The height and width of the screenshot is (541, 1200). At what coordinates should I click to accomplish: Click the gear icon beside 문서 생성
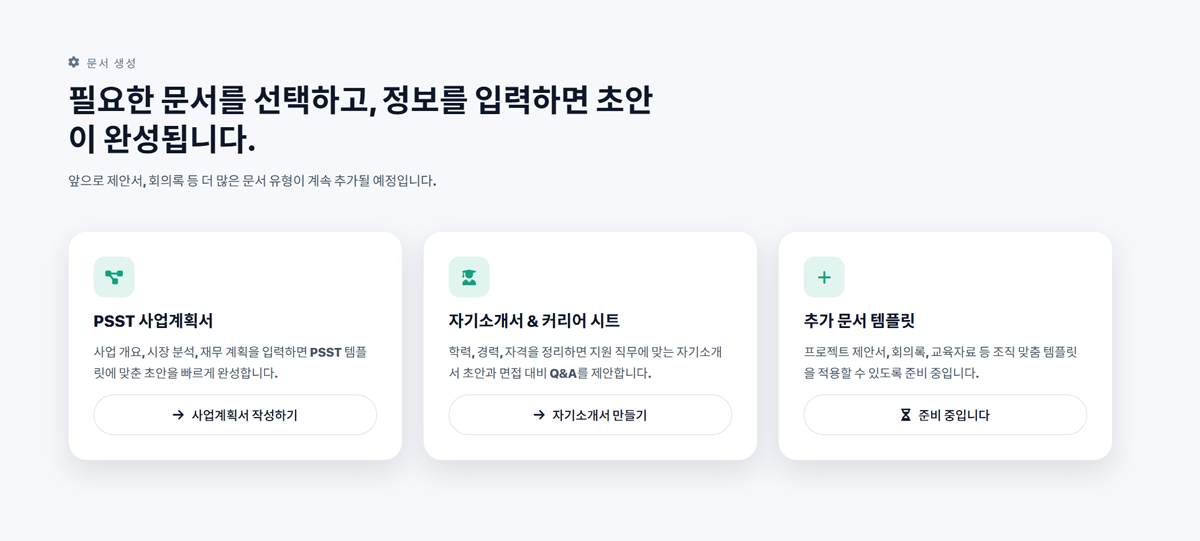74,62
